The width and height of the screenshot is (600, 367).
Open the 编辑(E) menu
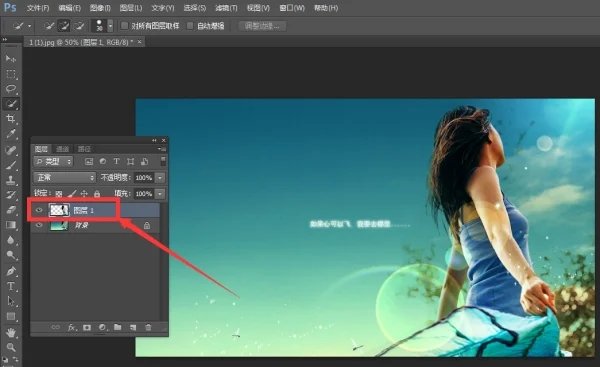tap(70, 8)
